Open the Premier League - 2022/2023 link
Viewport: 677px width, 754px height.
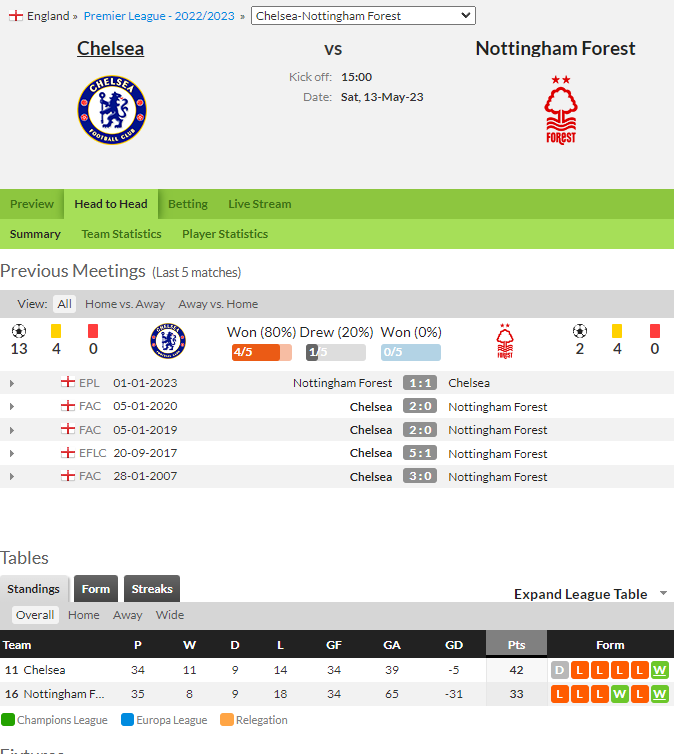[x=159, y=16]
